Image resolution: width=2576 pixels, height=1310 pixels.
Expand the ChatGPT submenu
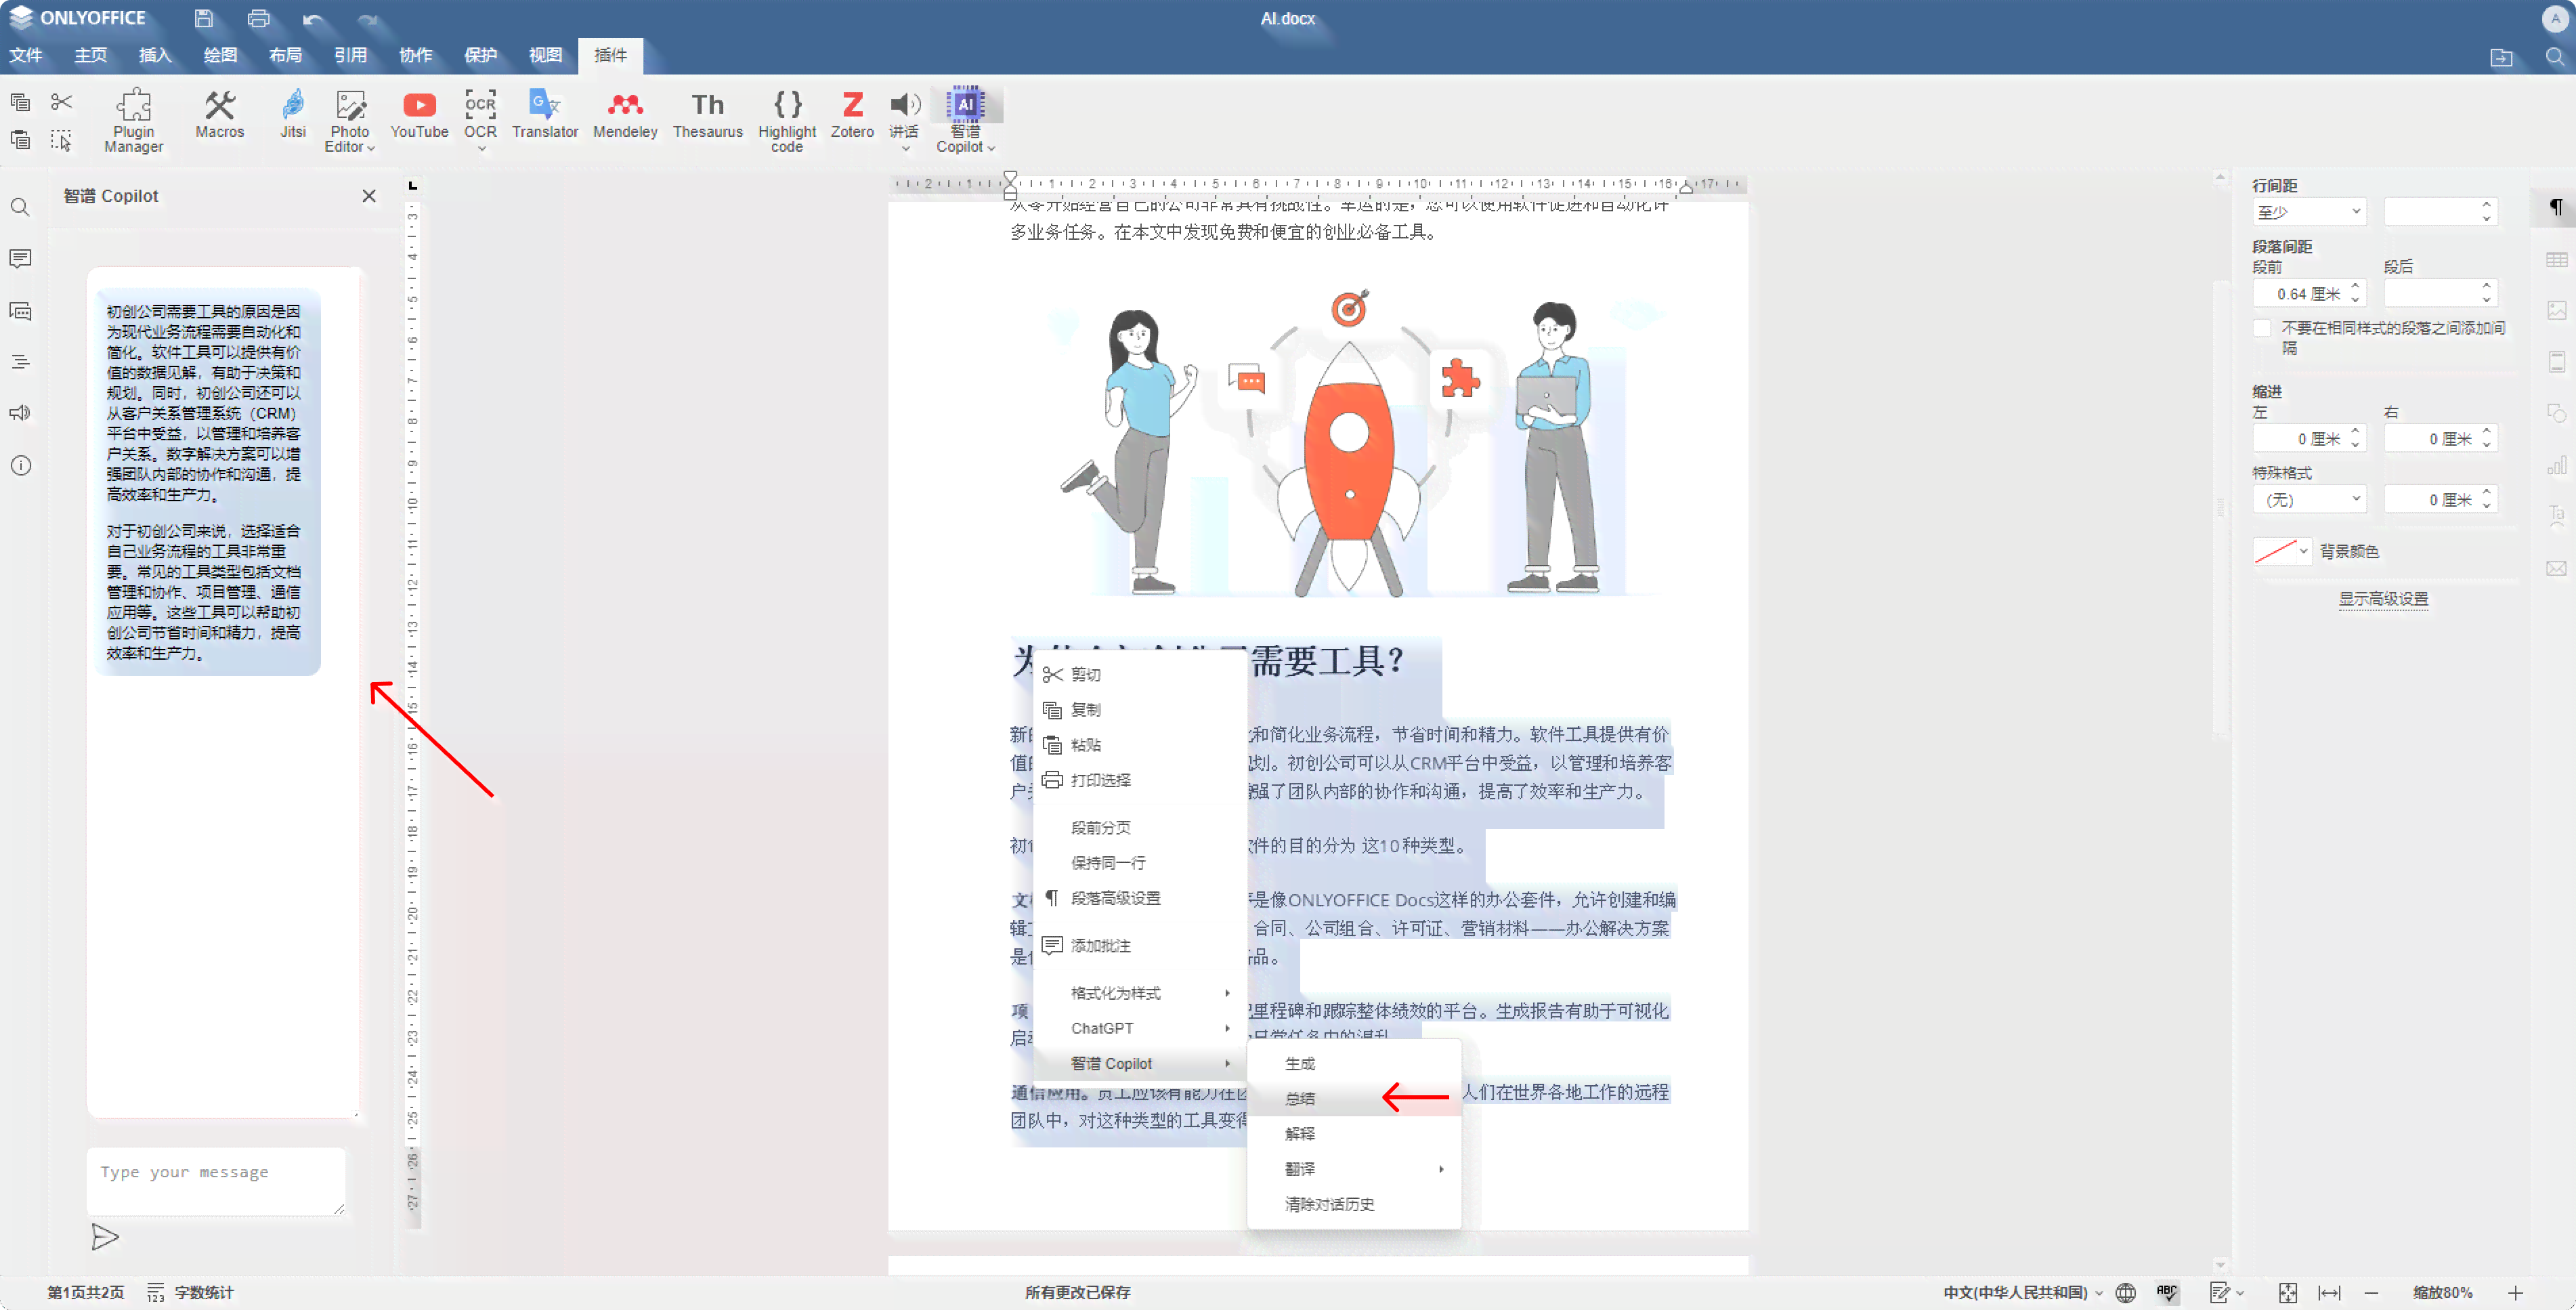pyautogui.click(x=1139, y=1028)
